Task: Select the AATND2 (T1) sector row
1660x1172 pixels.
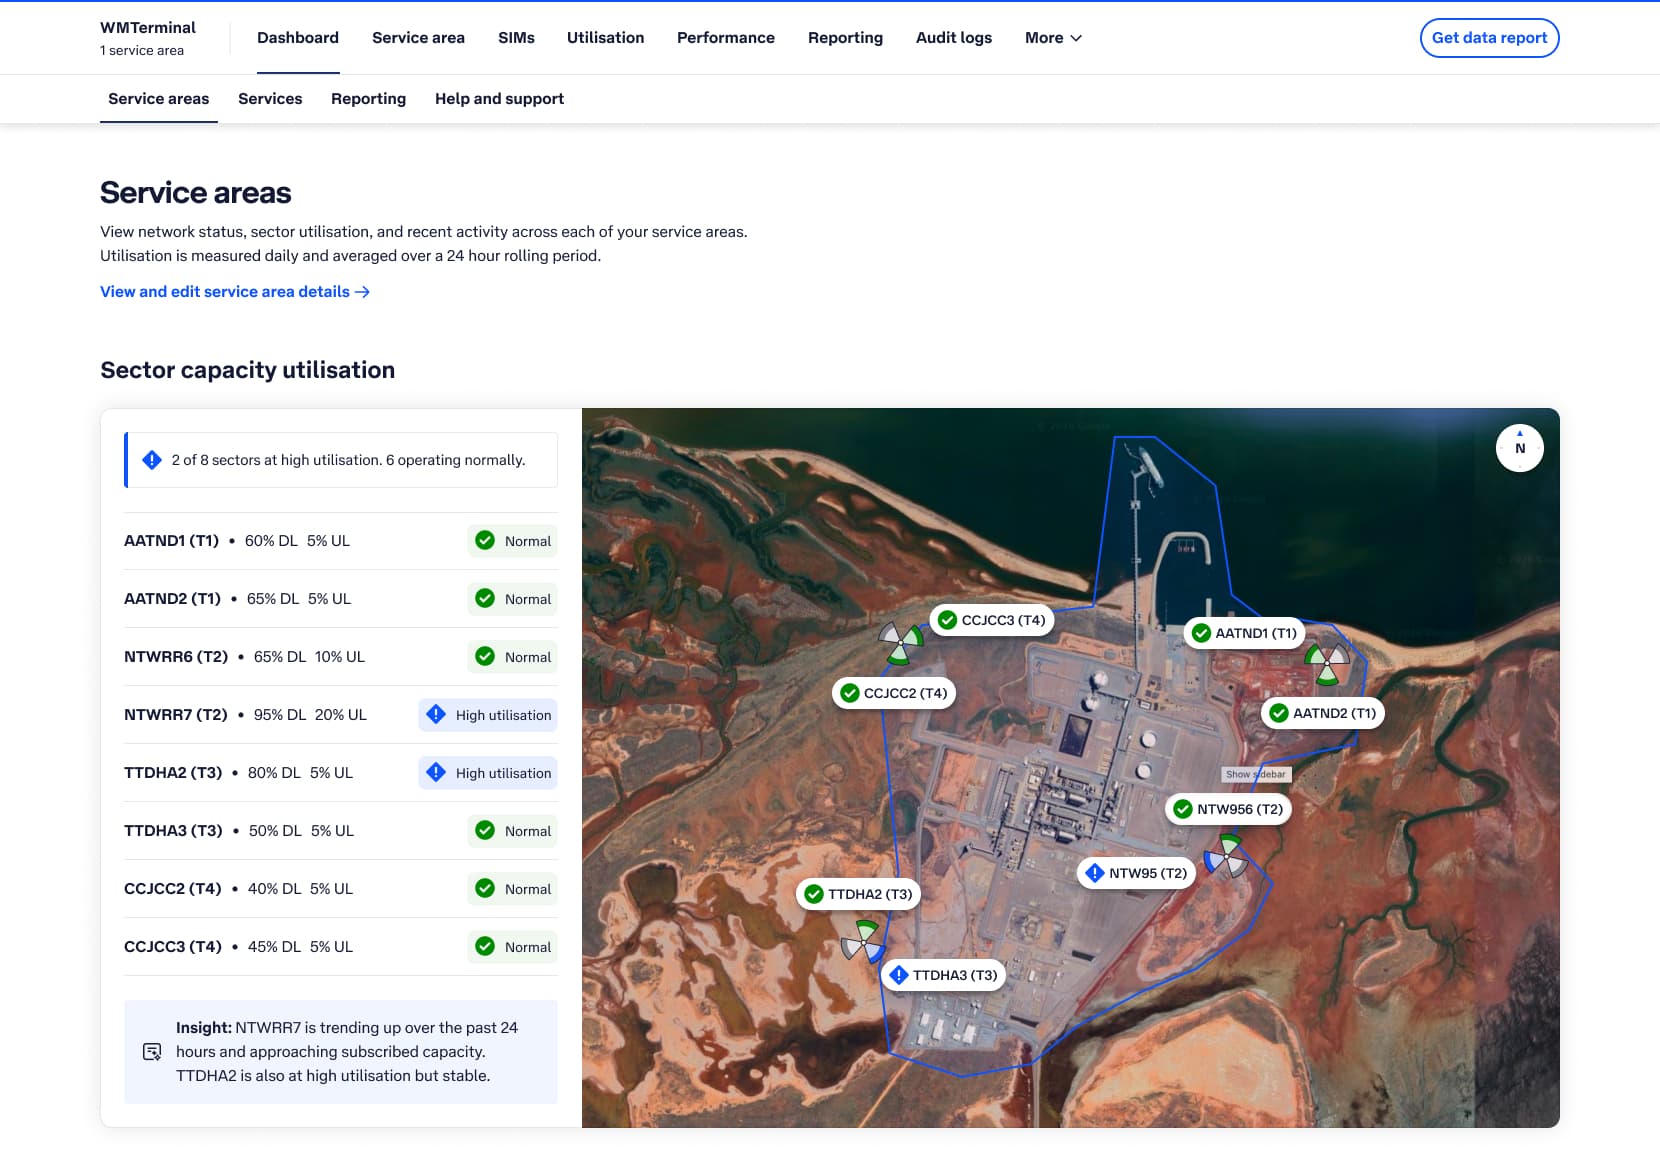Action: (340, 599)
